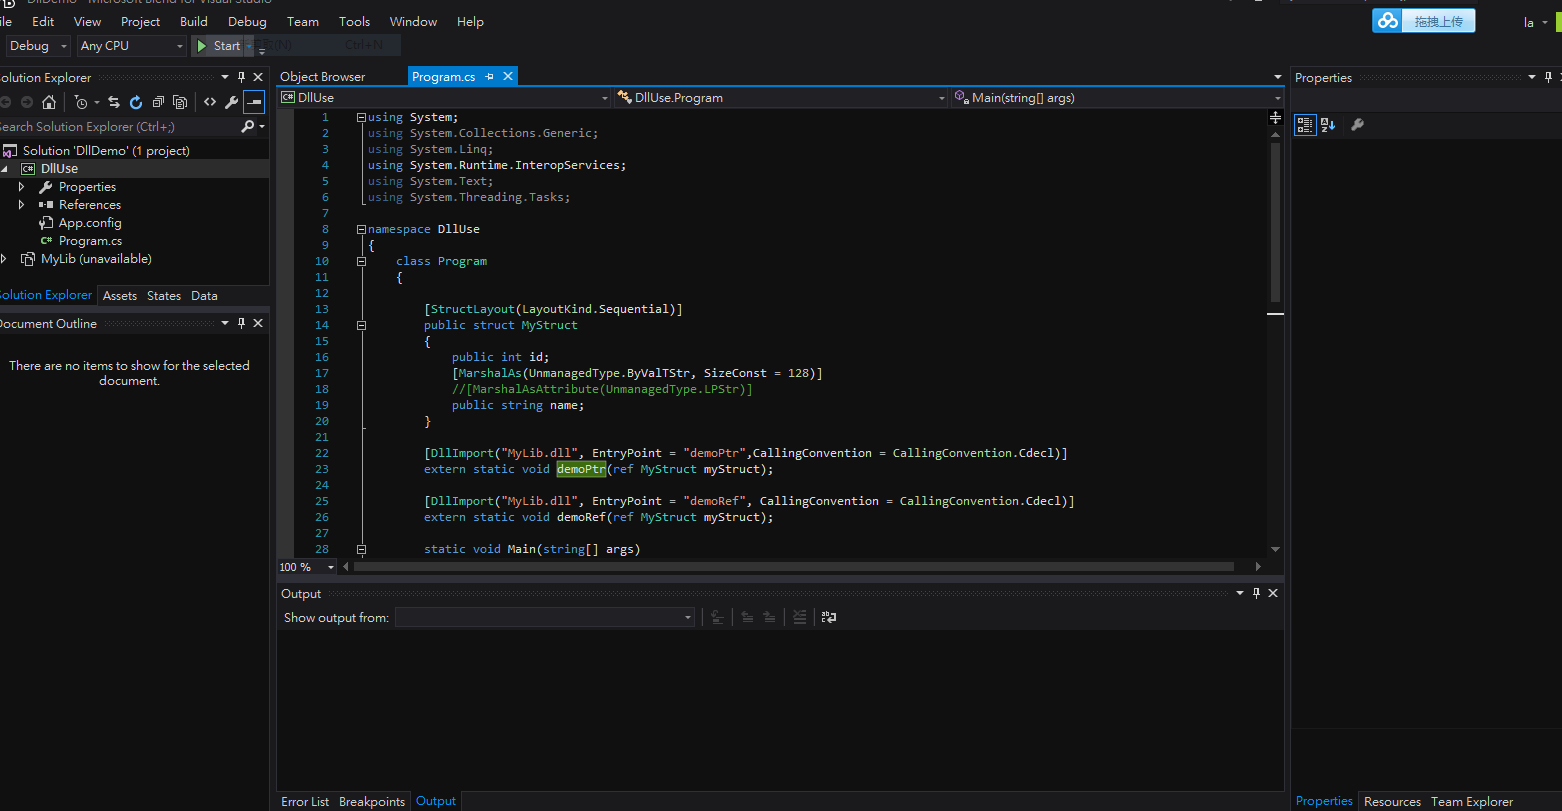Image resolution: width=1562 pixels, height=811 pixels.
Task: Select App.config file in tree
Action: click(90, 223)
